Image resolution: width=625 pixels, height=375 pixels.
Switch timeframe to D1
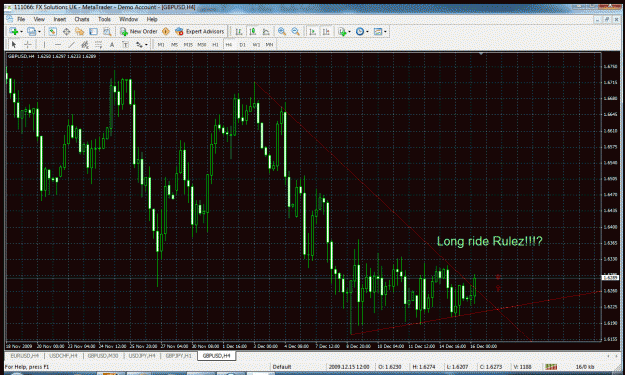click(242, 45)
